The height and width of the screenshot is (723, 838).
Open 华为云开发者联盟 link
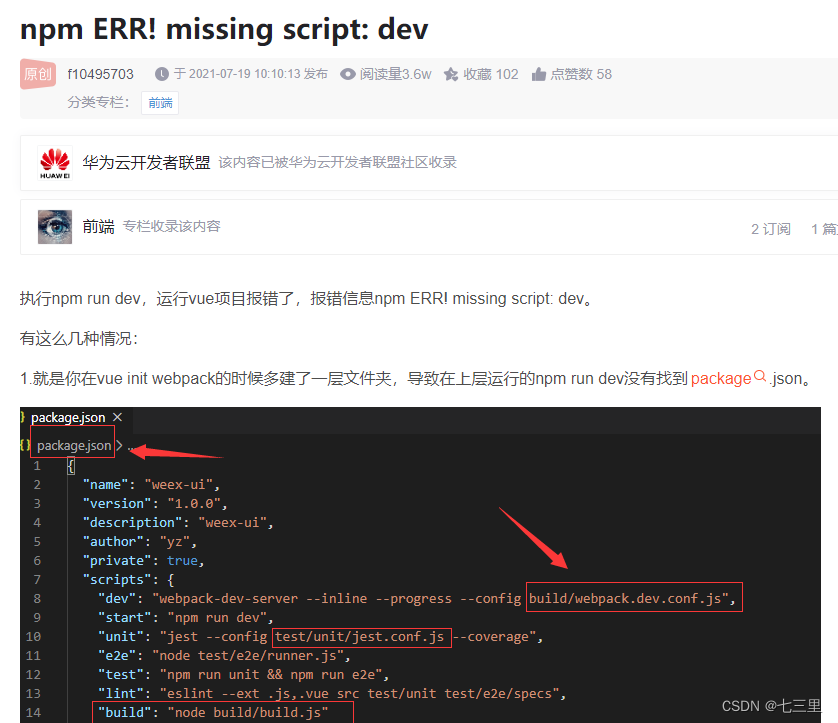point(146,162)
